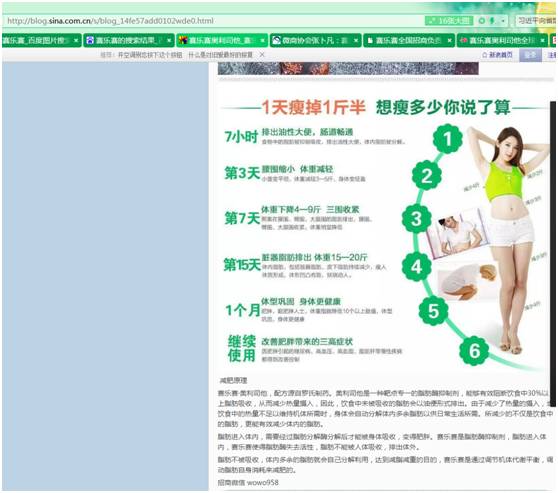Open the dropdown arrow next to lightning icon
The height and width of the screenshot is (493, 558).
[503, 21]
